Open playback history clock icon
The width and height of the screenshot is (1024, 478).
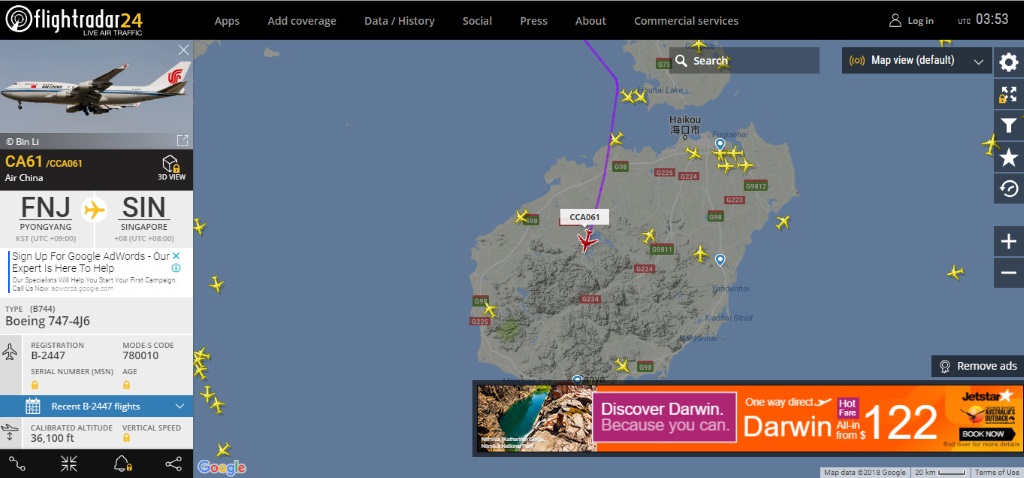point(1008,189)
